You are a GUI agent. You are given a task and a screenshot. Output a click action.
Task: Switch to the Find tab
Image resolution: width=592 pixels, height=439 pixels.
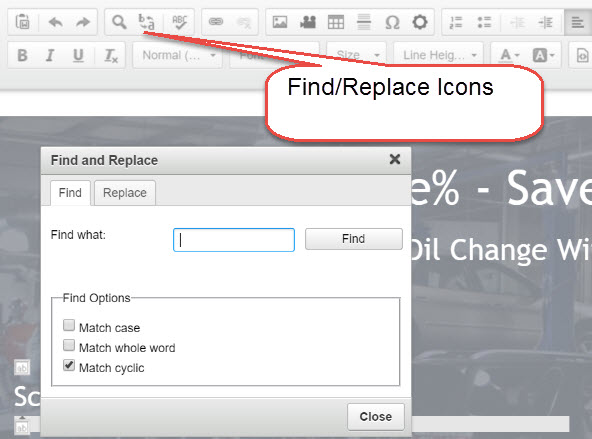point(70,193)
